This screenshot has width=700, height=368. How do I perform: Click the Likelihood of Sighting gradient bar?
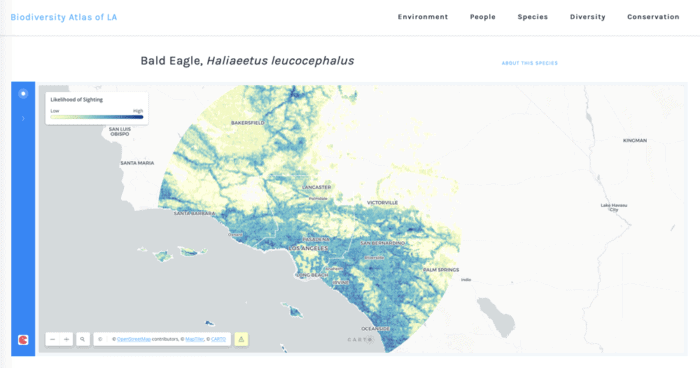pyautogui.click(x=97, y=117)
